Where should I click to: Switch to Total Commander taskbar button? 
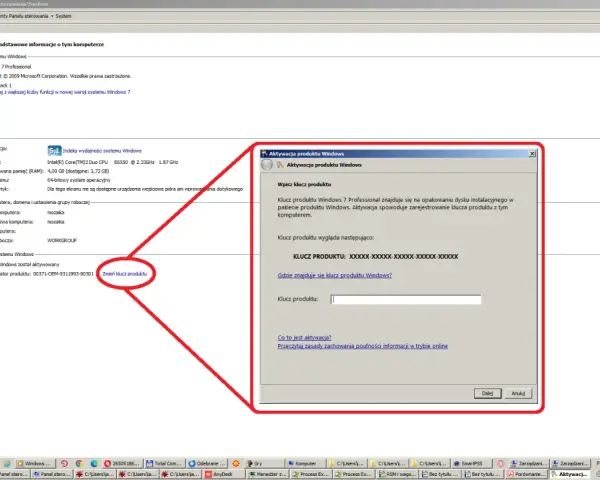coord(165,464)
